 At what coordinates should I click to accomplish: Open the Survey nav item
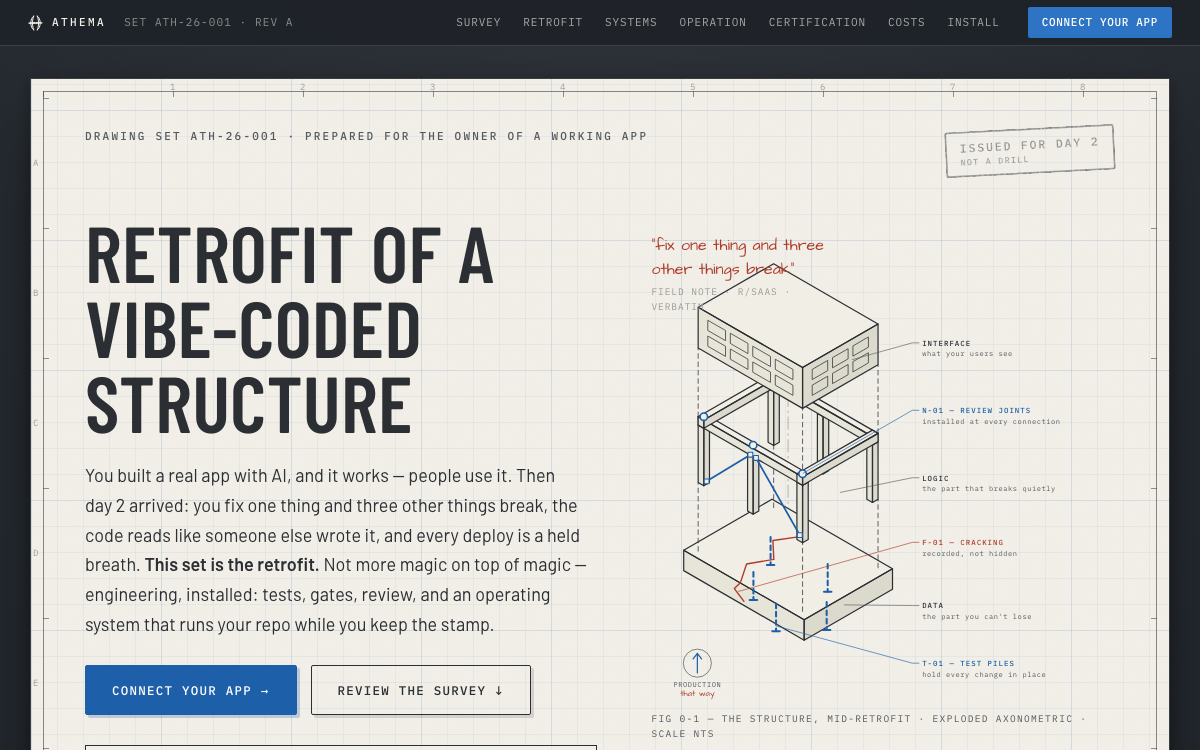click(478, 22)
